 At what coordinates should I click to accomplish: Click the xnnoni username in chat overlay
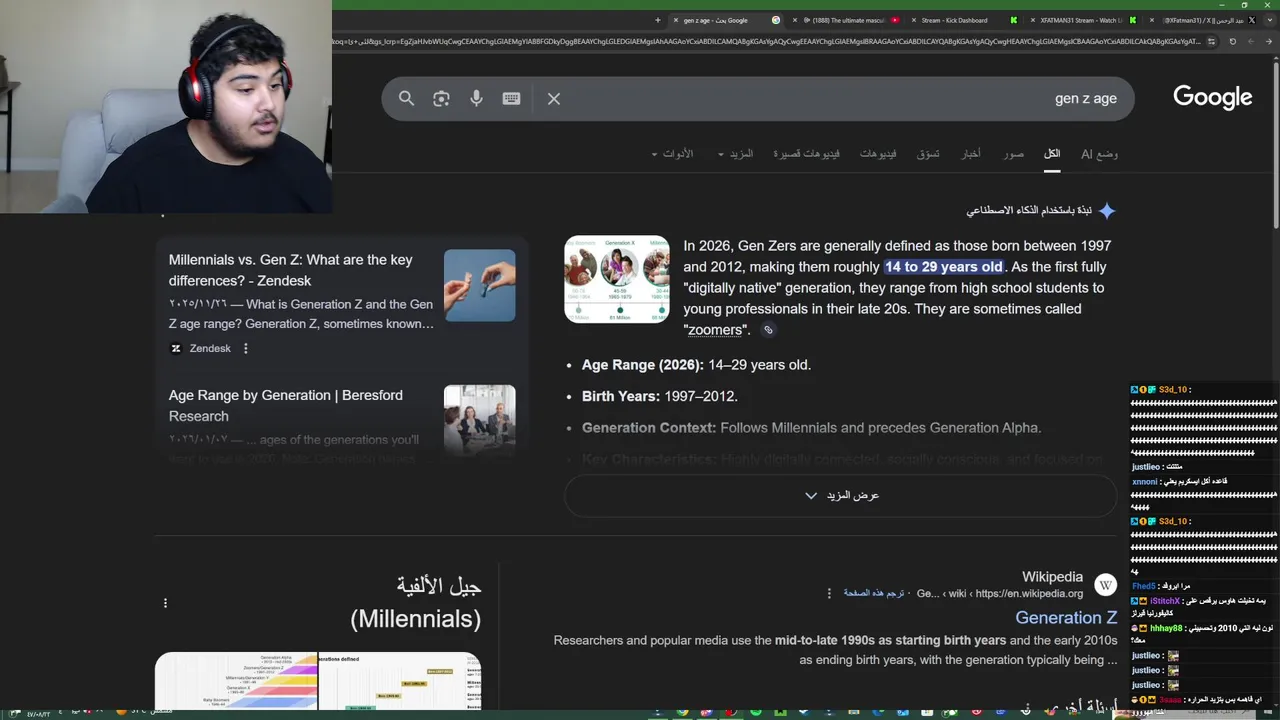pos(1145,481)
